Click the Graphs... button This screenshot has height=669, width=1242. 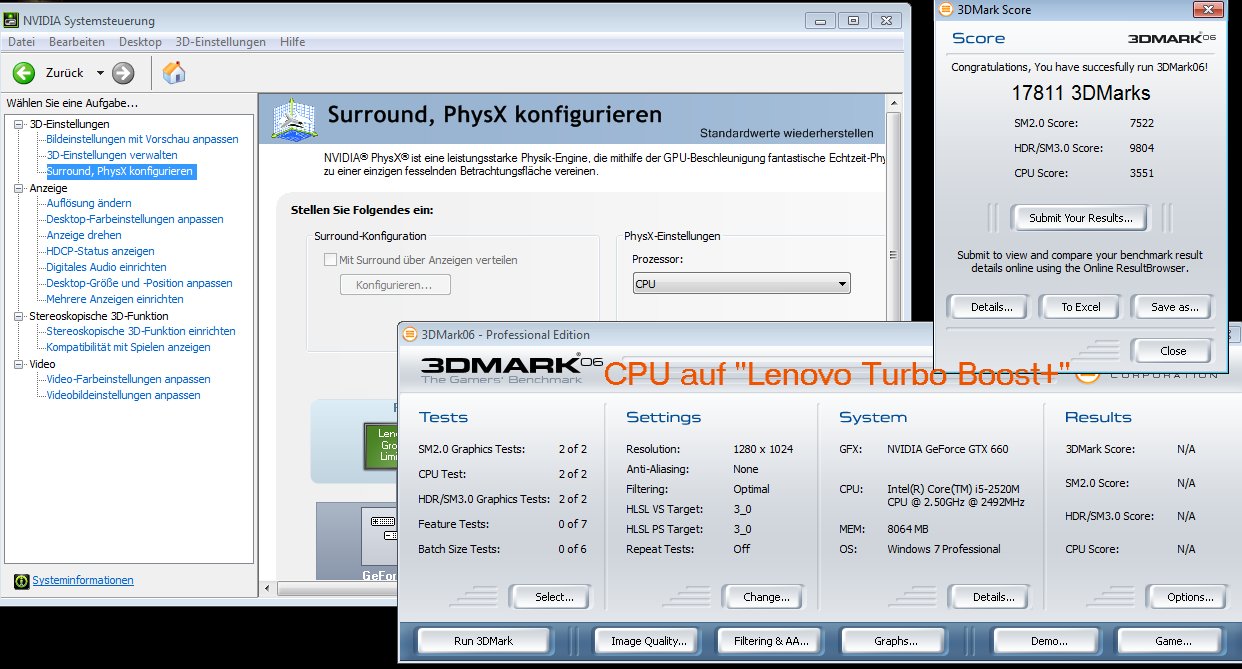tap(894, 641)
